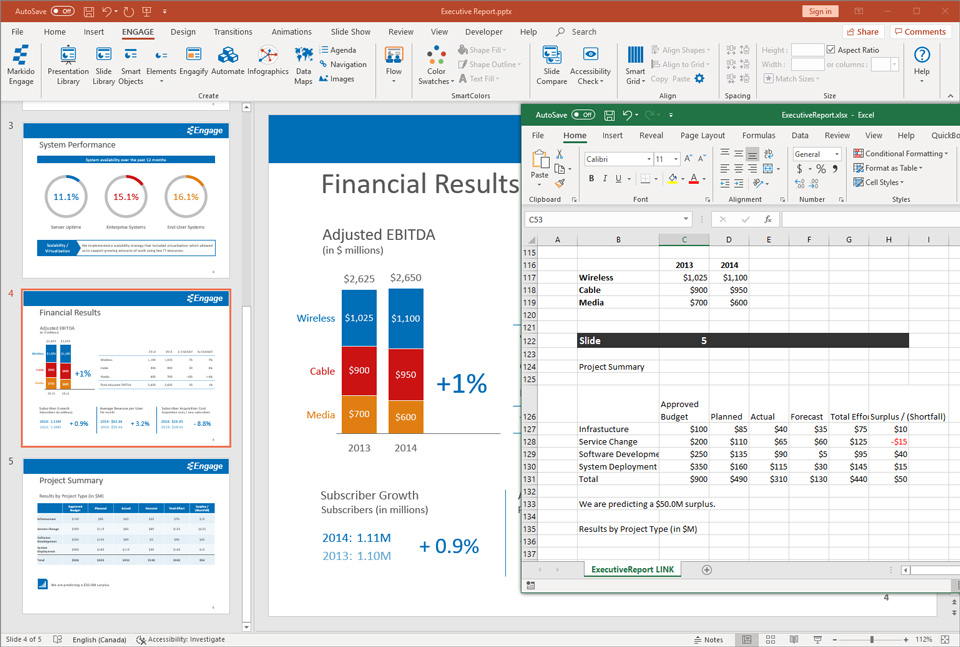Image resolution: width=960 pixels, height=647 pixels.
Task: Open Excel Name Box dropdown
Action: pos(686,219)
